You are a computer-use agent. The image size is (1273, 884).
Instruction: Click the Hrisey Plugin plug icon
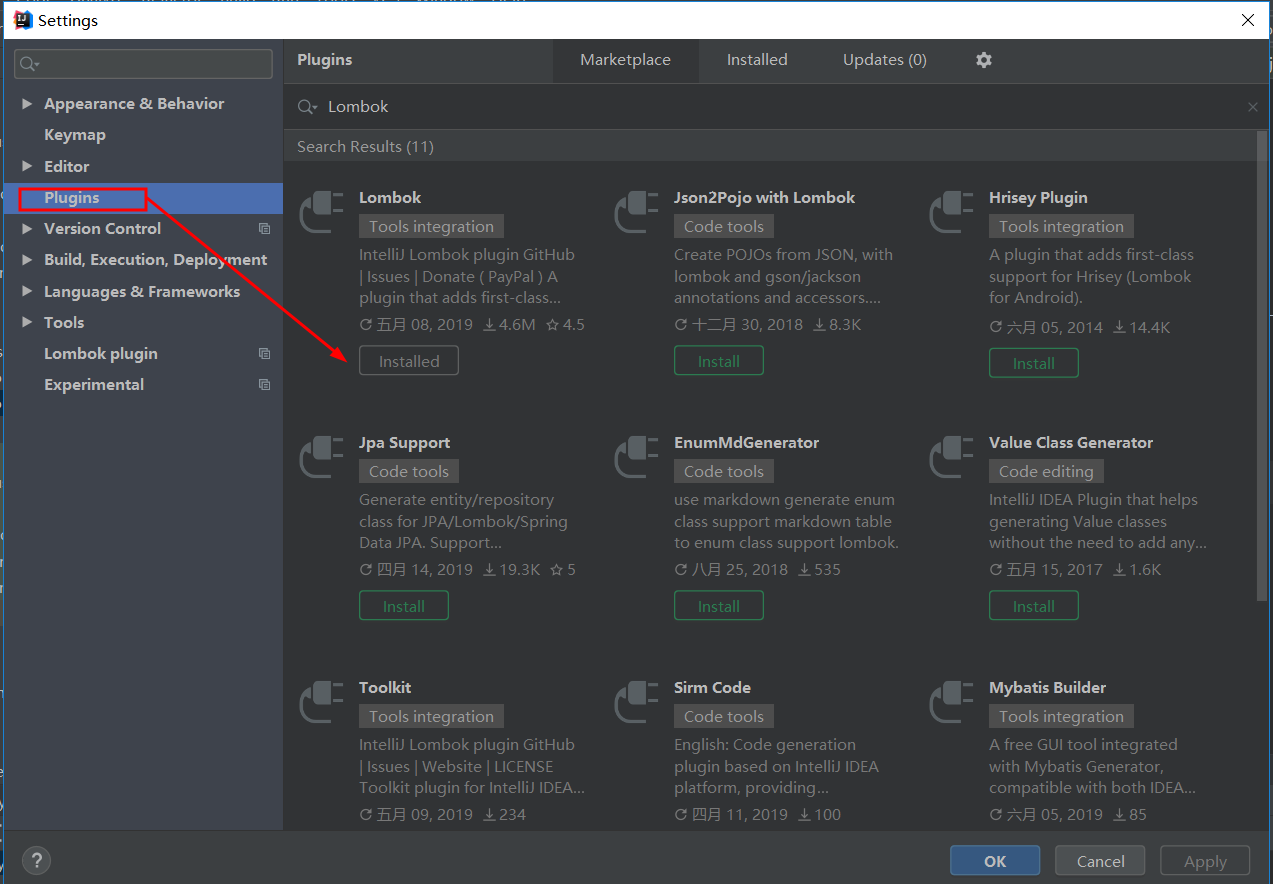click(x=952, y=212)
